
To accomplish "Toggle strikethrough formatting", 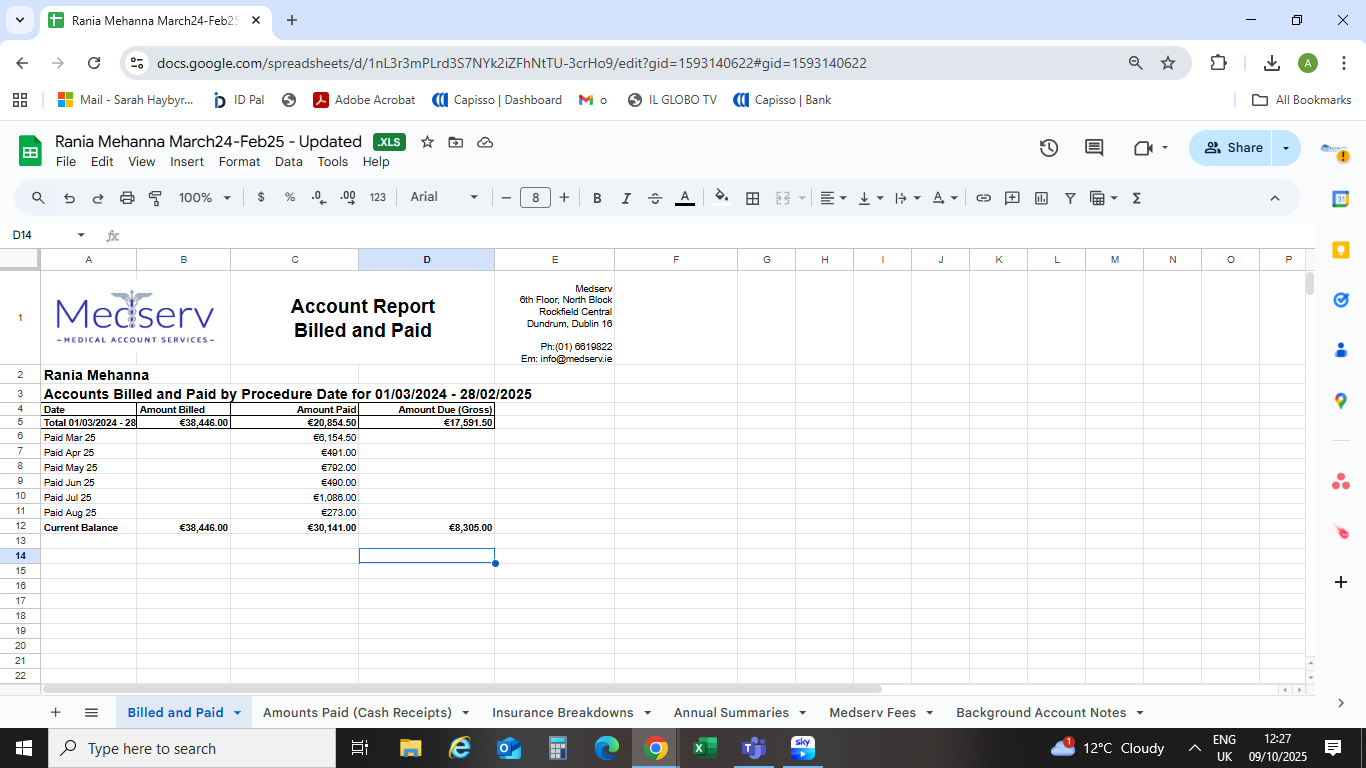I will 655,198.
